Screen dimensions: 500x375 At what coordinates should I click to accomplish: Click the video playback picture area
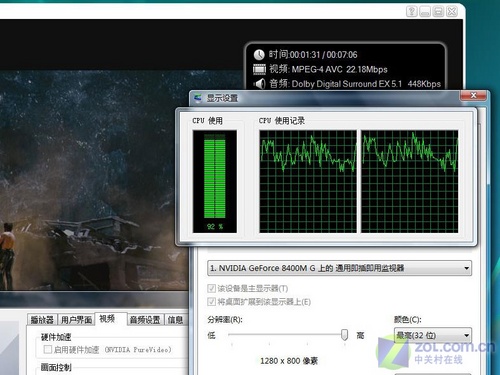94,180
